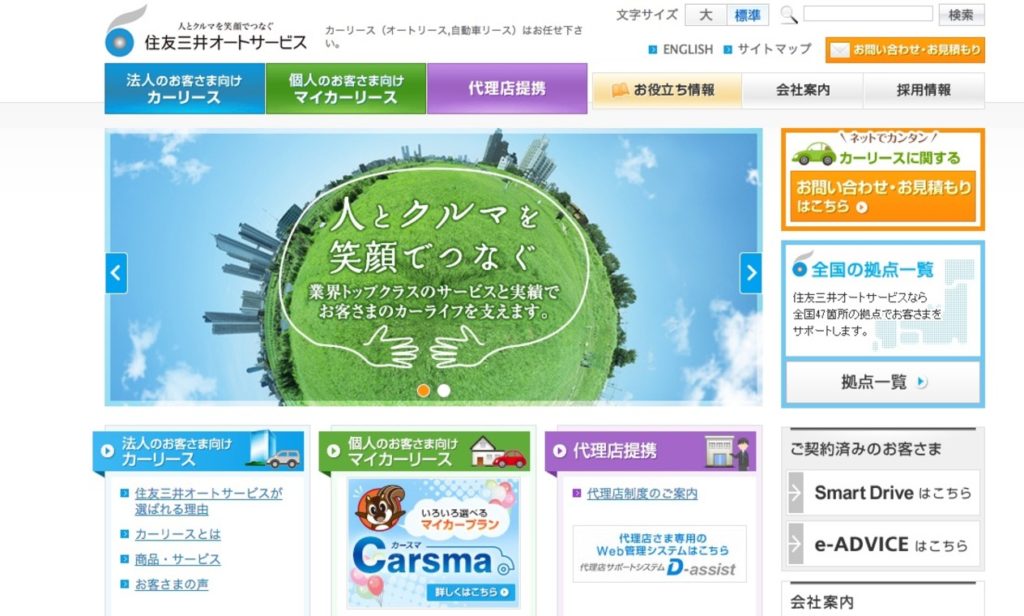Click the arrow icon beside e-ADVICE

[795, 544]
